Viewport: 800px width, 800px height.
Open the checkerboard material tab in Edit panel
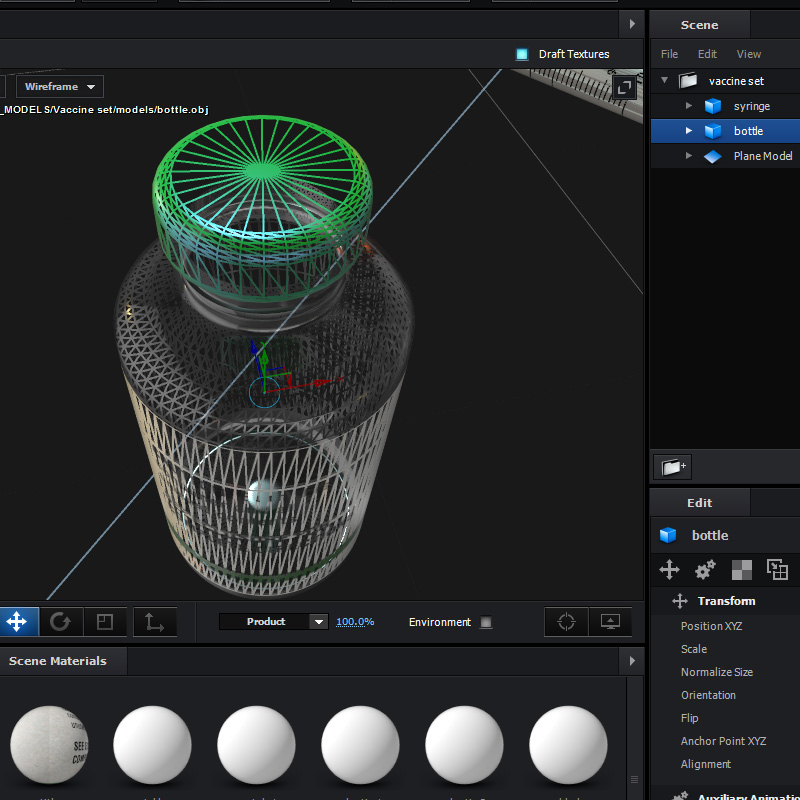coord(741,570)
